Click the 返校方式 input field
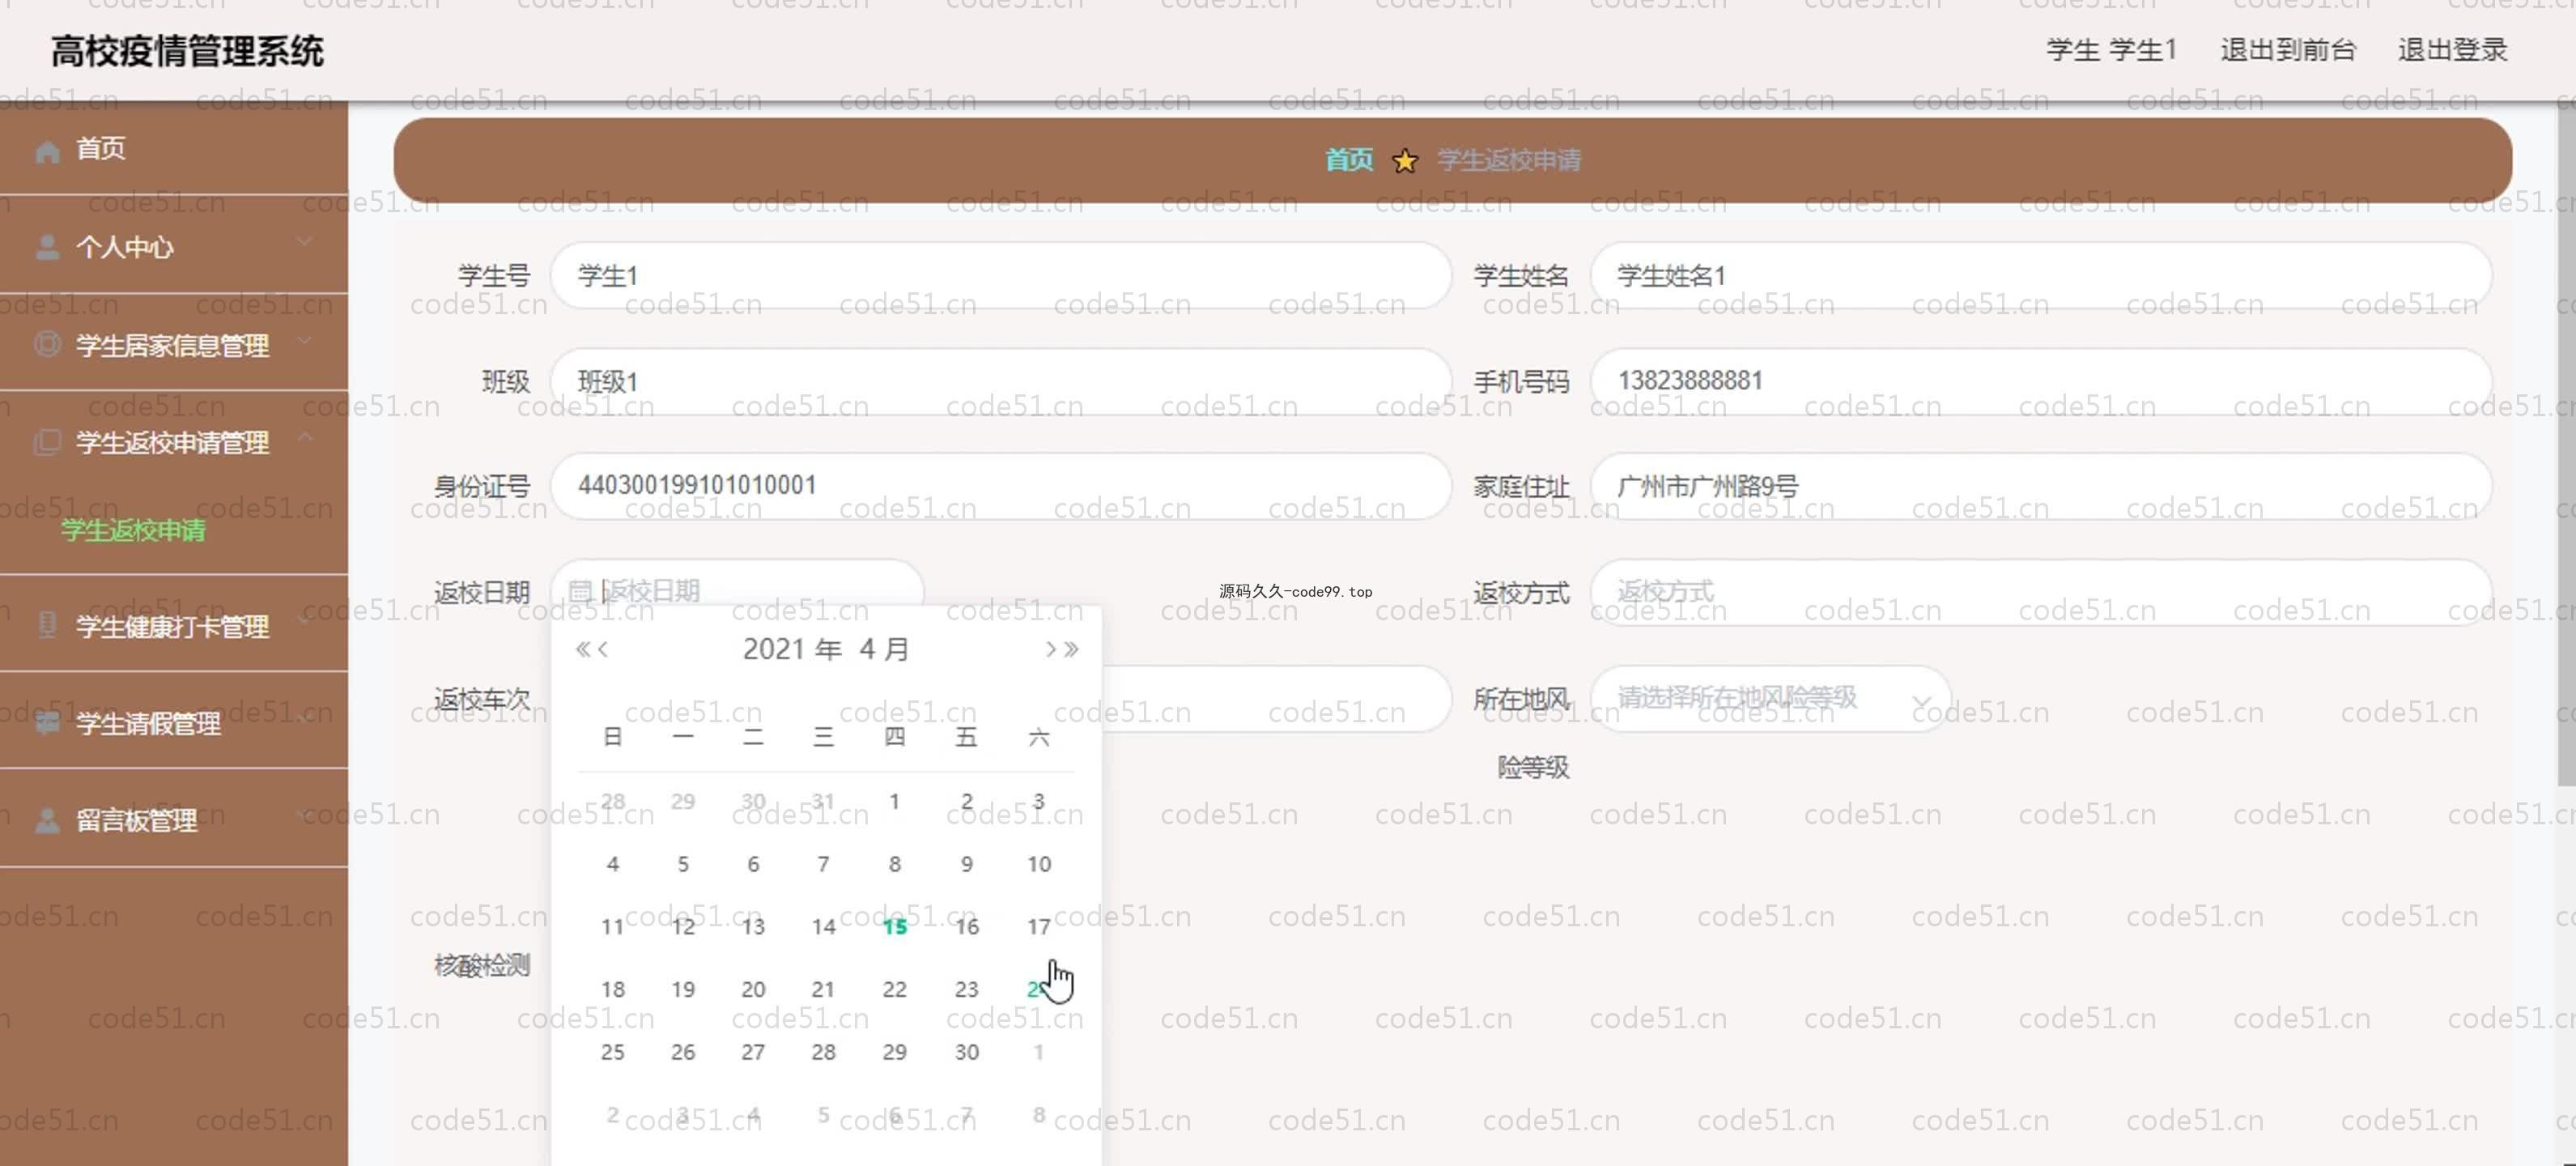The image size is (2576, 1166). coord(2040,592)
